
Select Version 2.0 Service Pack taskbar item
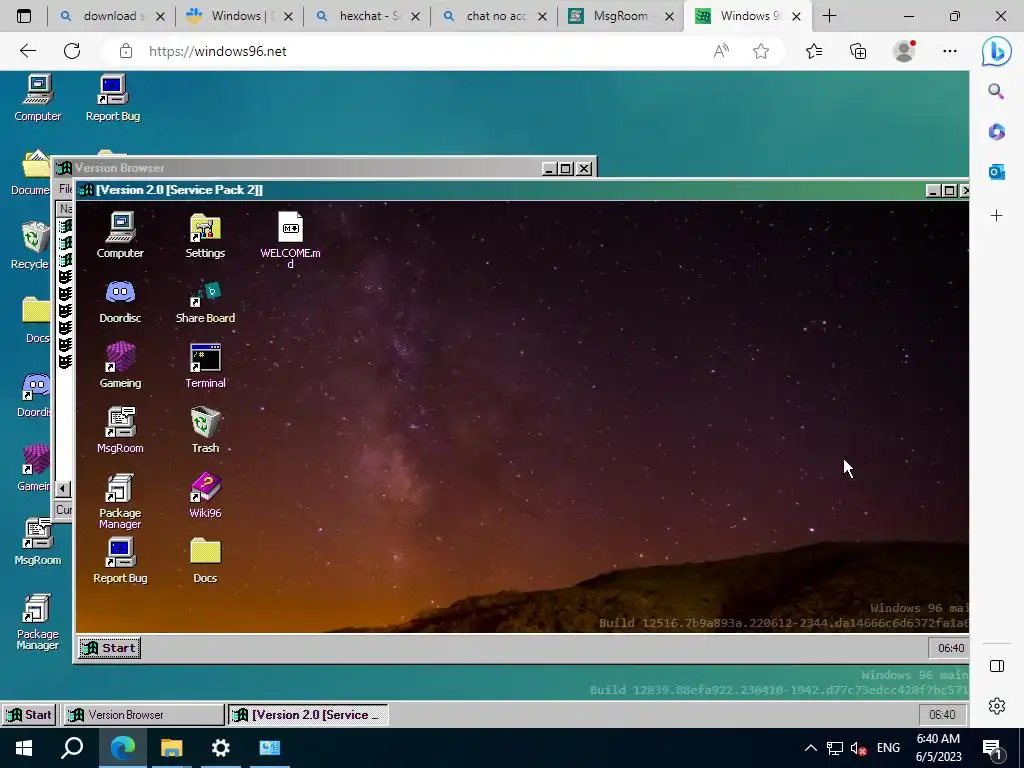pos(308,715)
